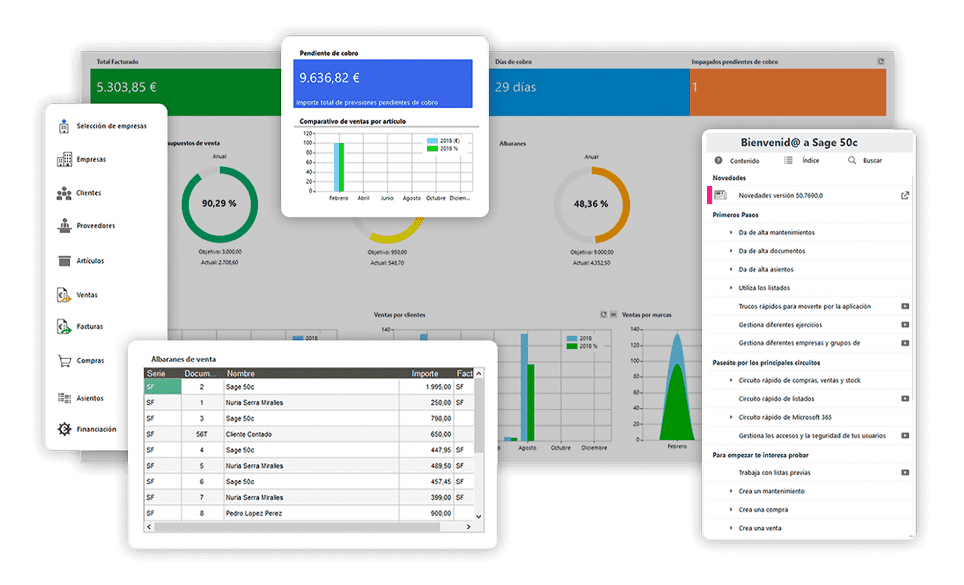Open external link for Novedades versión

[906, 195]
